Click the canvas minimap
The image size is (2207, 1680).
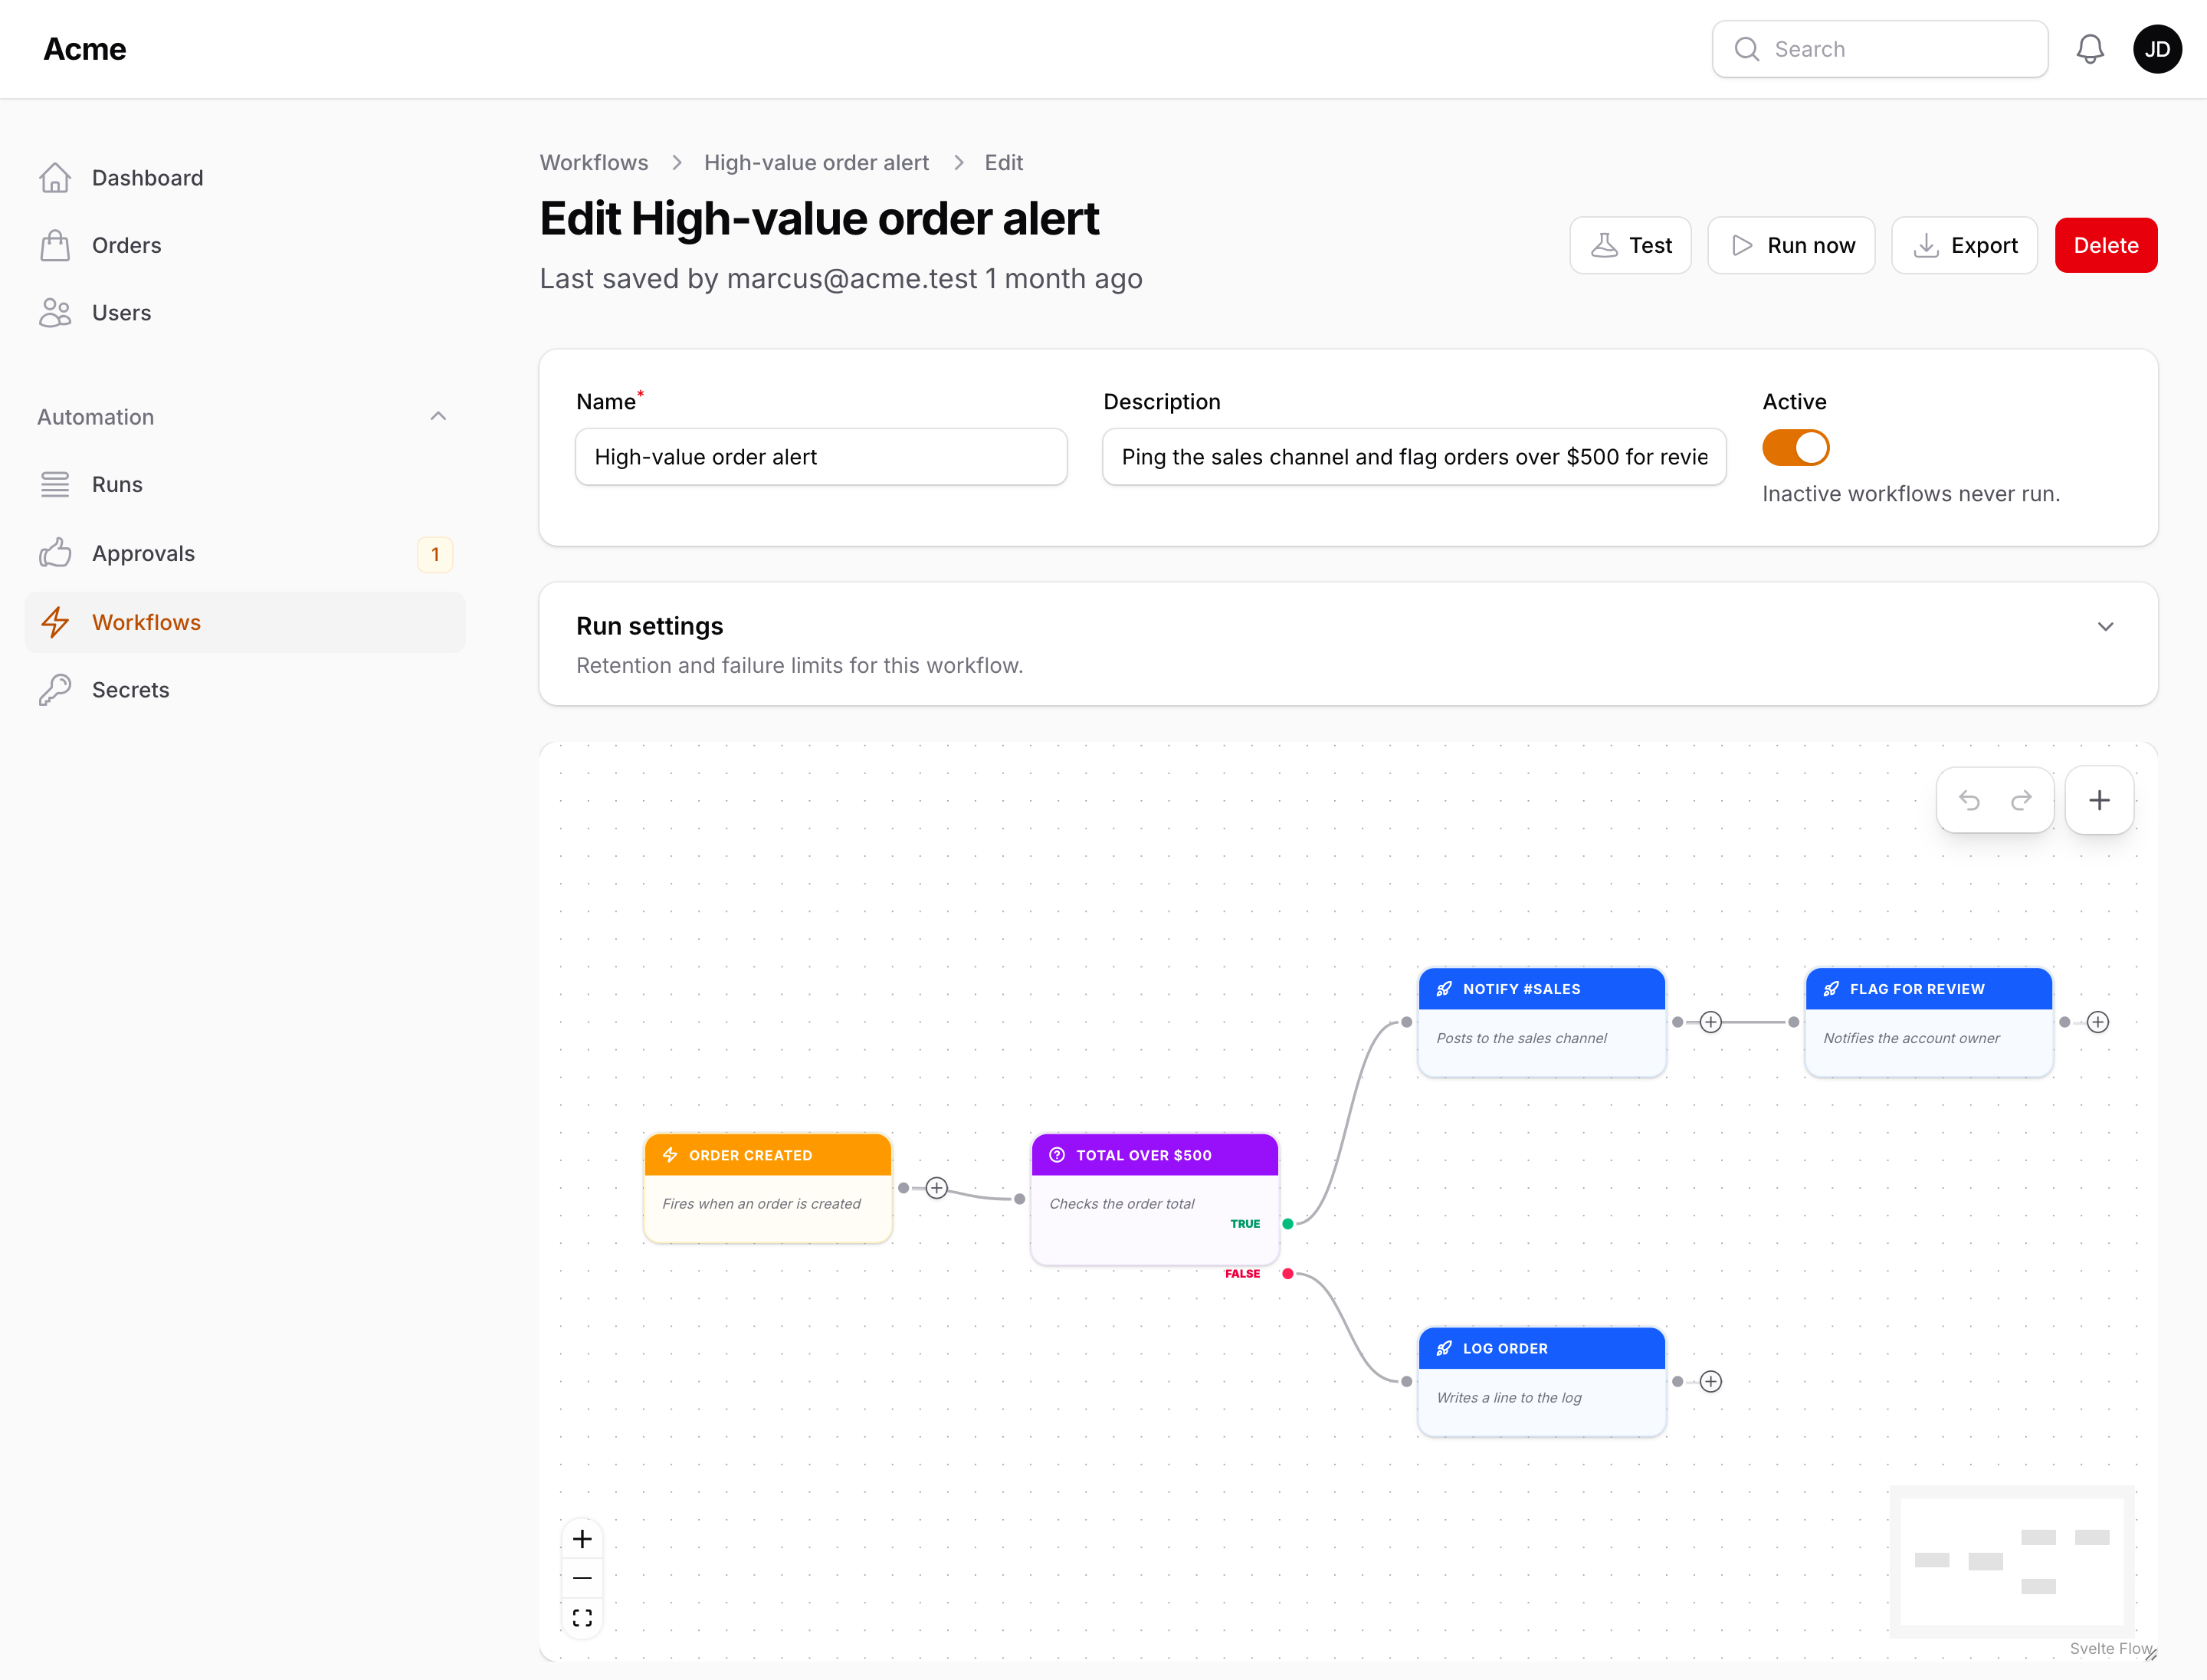pyautogui.click(x=2011, y=1561)
